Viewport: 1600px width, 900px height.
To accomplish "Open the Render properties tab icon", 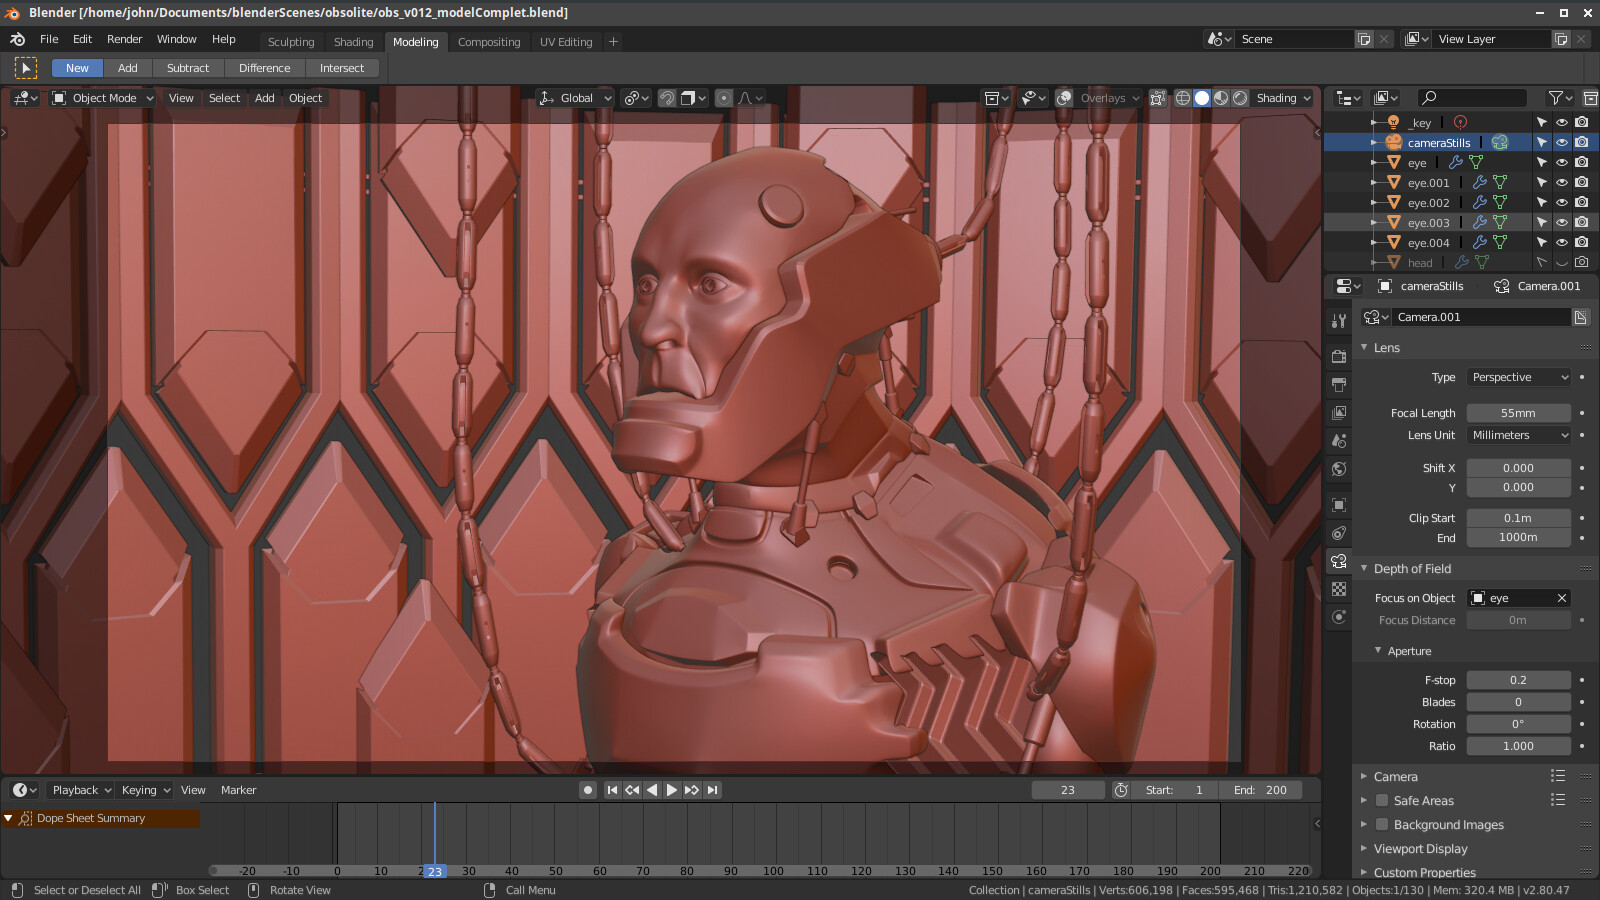I will pyautogui.click(x=1339, y=356).
